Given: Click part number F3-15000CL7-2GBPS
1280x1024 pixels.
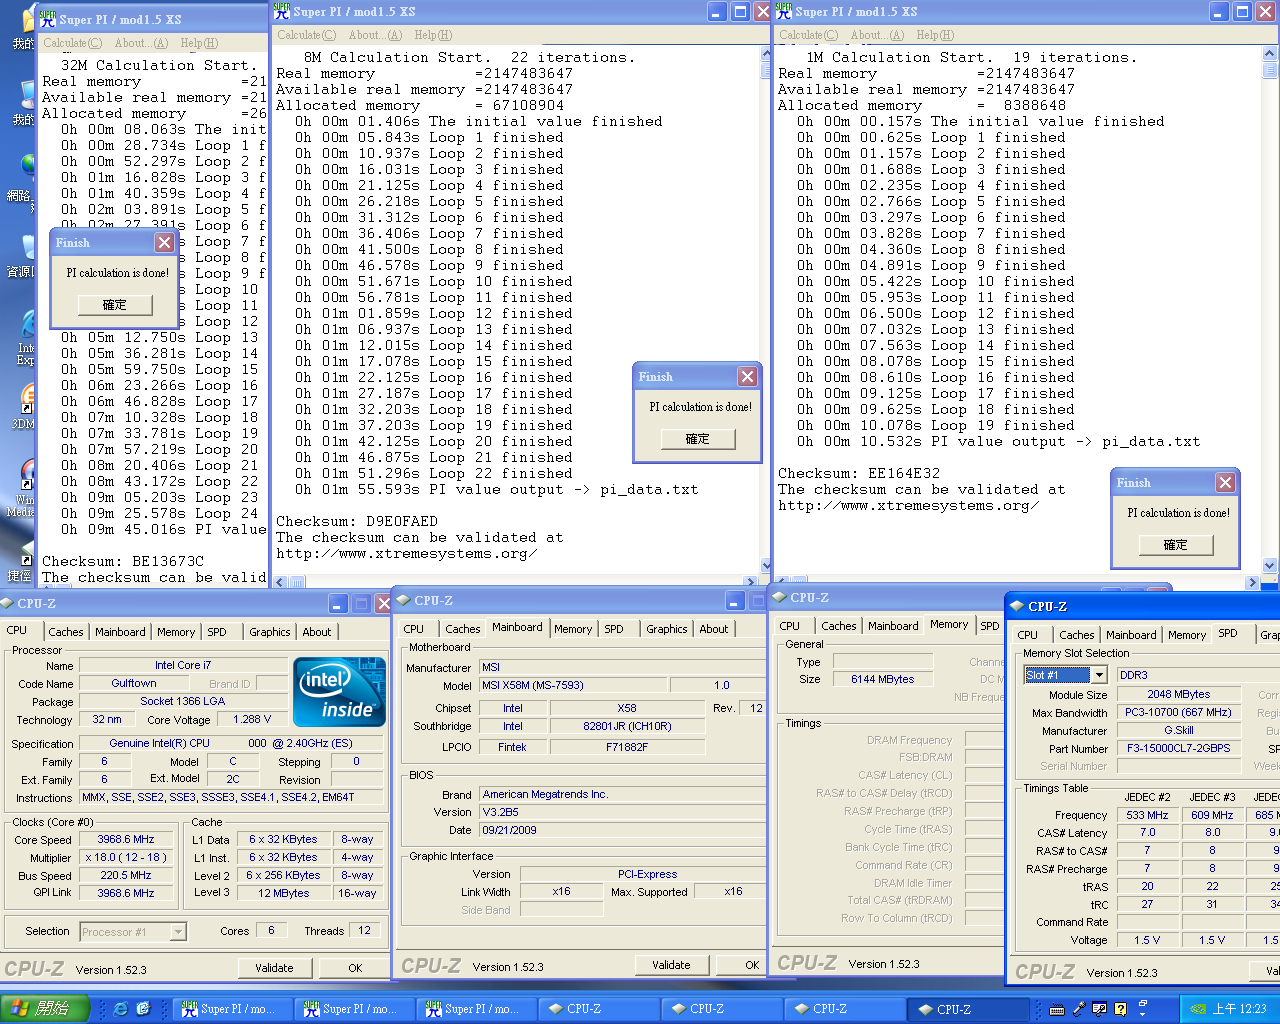Looking at the screenshot, I should click(1179, 748).
